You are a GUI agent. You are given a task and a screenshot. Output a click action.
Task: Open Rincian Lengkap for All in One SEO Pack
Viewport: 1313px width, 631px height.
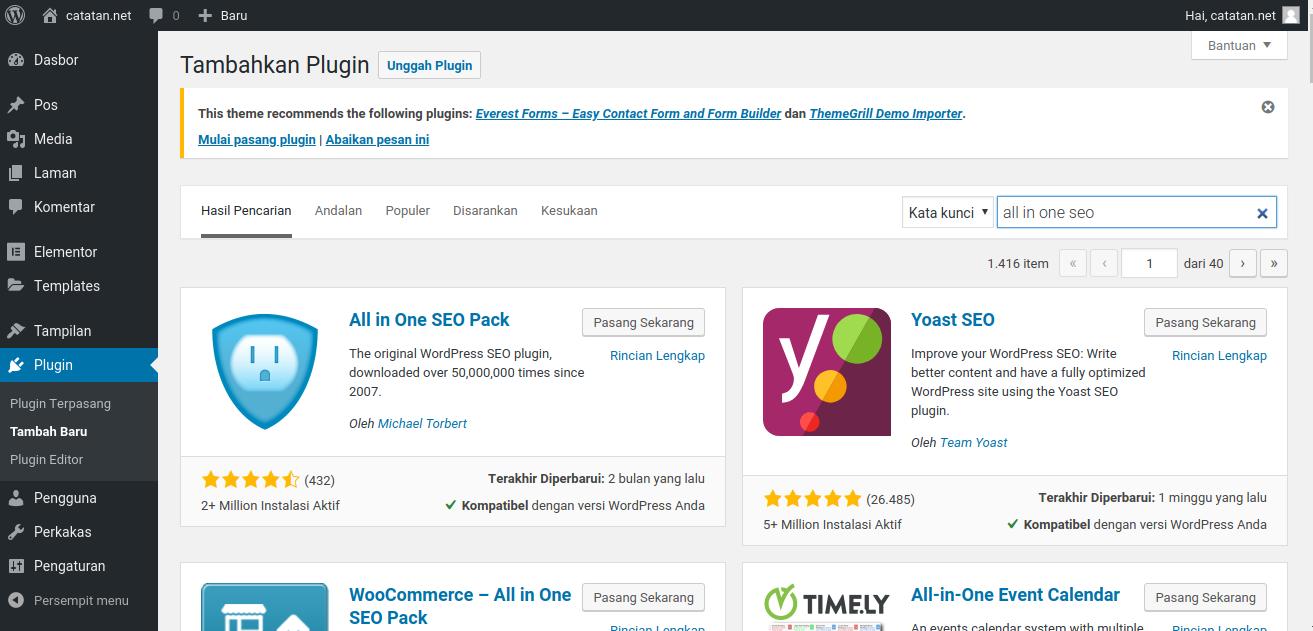[657, 355]
